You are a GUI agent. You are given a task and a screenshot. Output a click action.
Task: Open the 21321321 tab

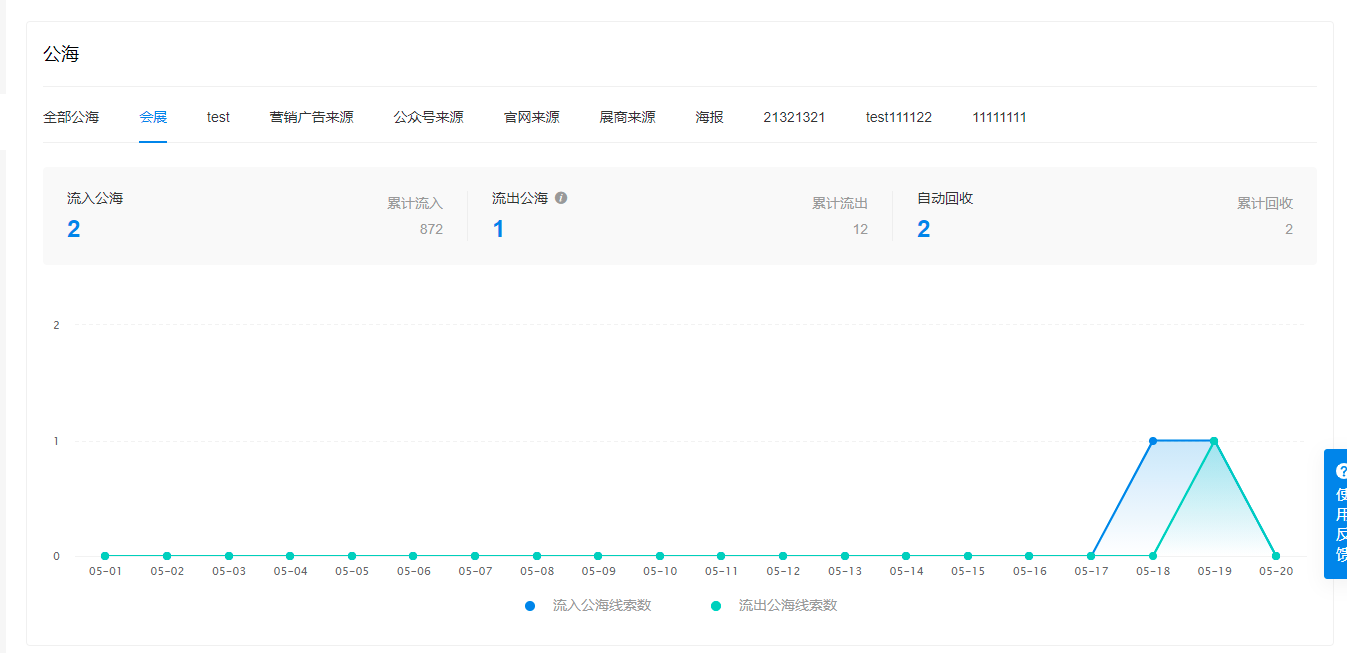(x=794, y=117)
